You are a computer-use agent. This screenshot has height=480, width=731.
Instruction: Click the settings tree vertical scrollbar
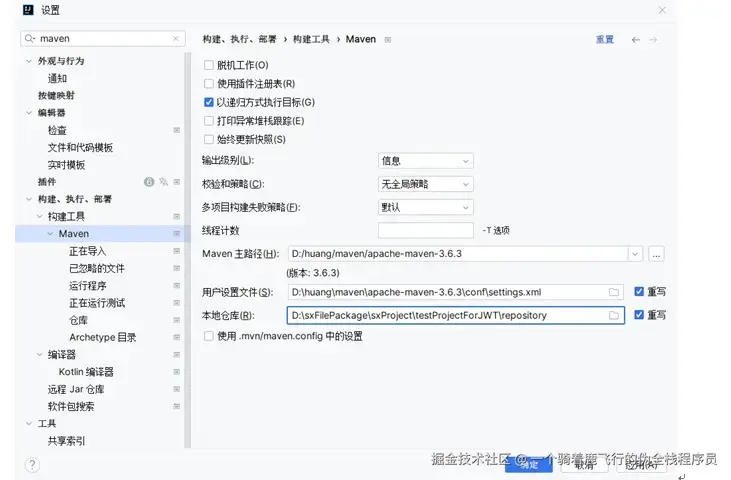(188, 250)
